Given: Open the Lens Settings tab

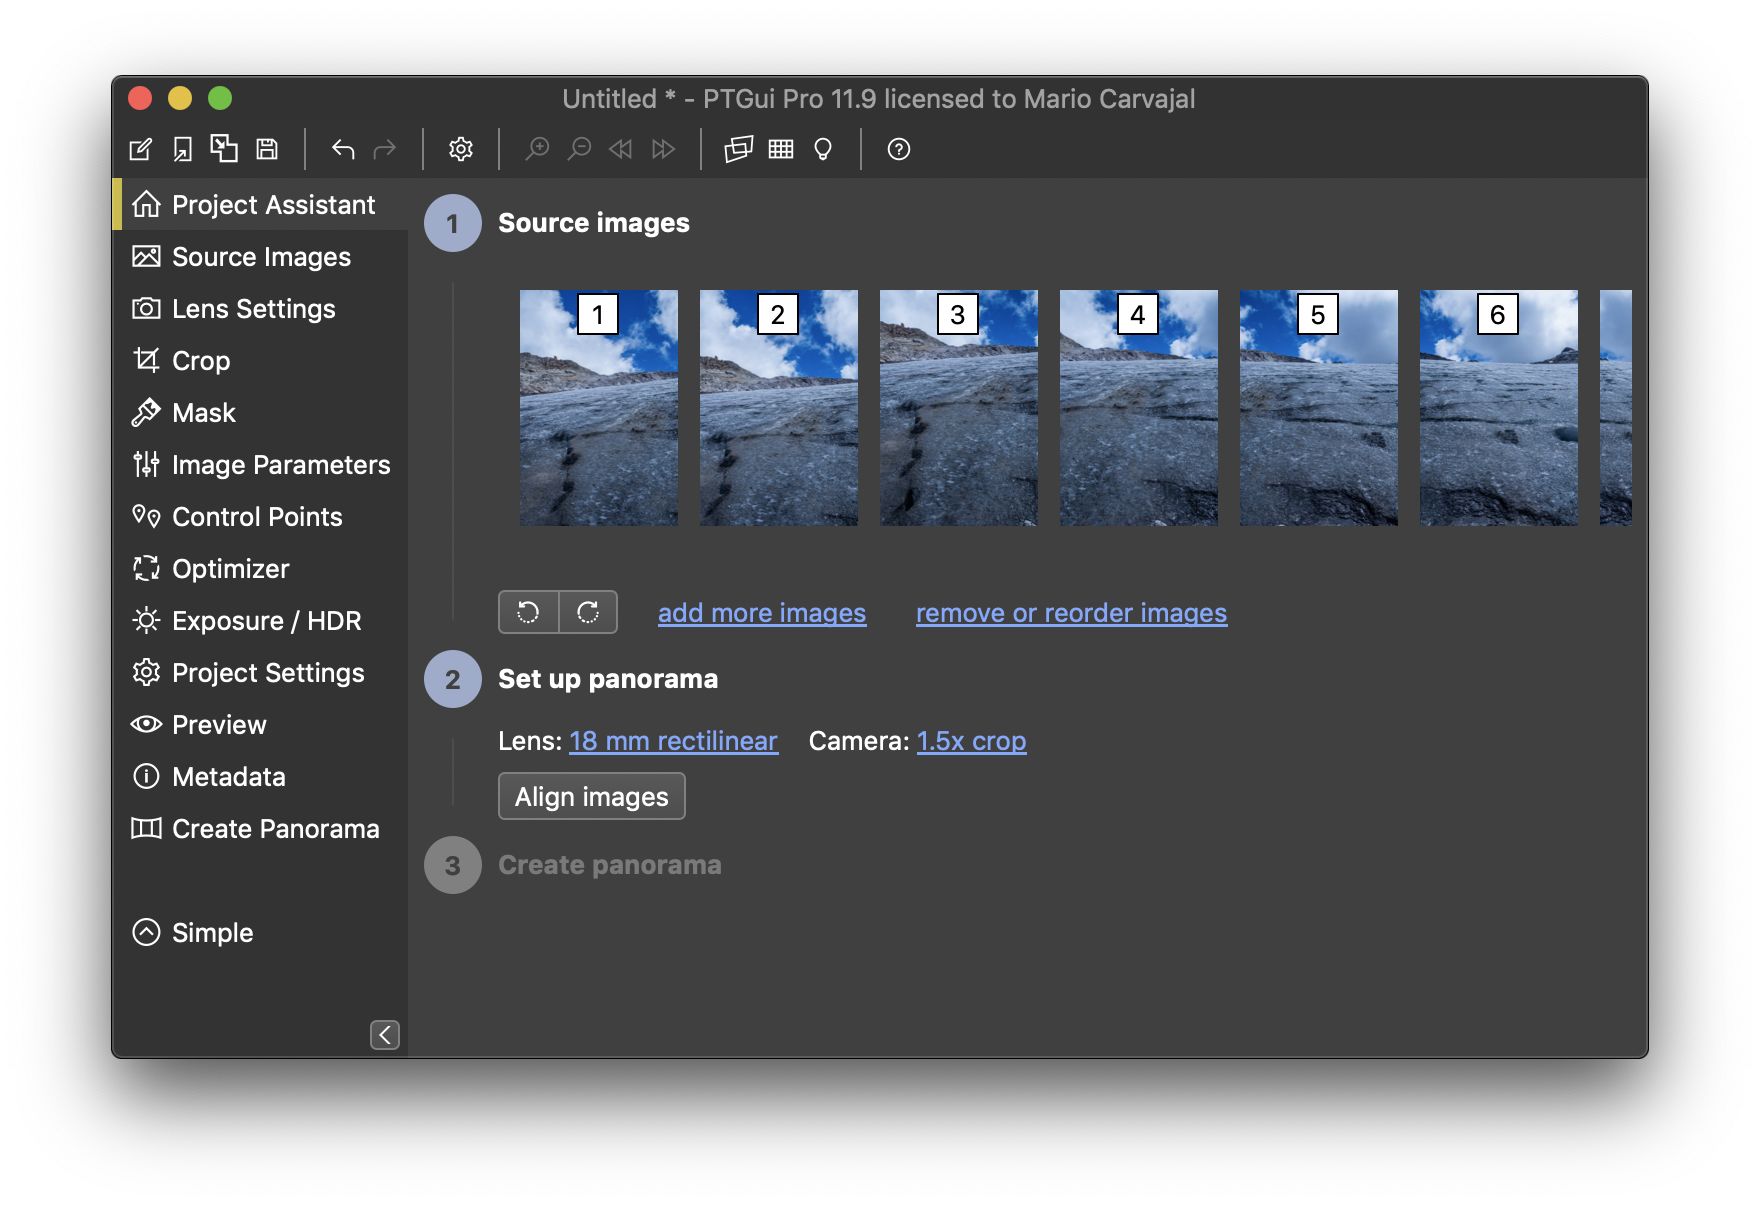Looking at the screenshot, I should pos(261,309).
